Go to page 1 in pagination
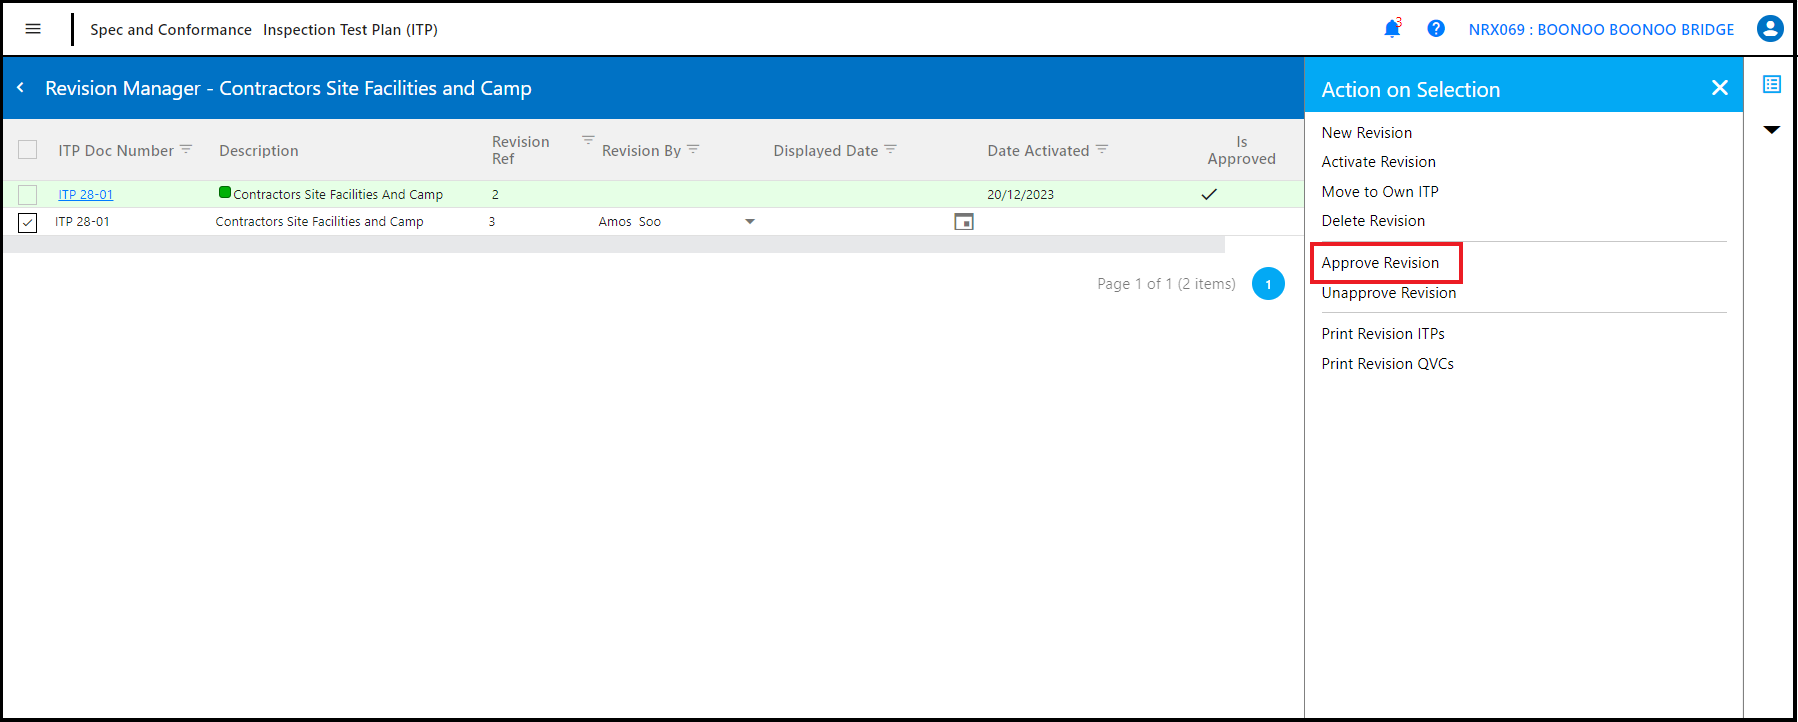Screen dimensions: 1798x722 [x=1268, y=284]
